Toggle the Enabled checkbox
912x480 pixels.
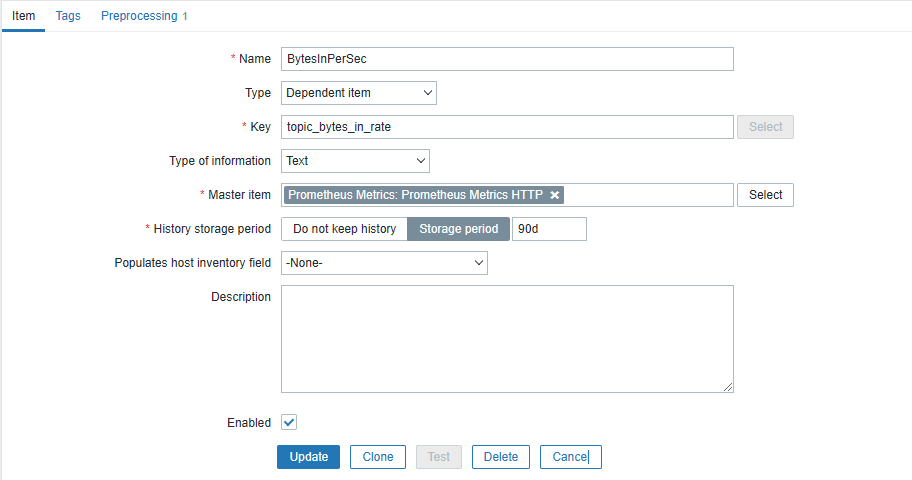pos(289,423)
